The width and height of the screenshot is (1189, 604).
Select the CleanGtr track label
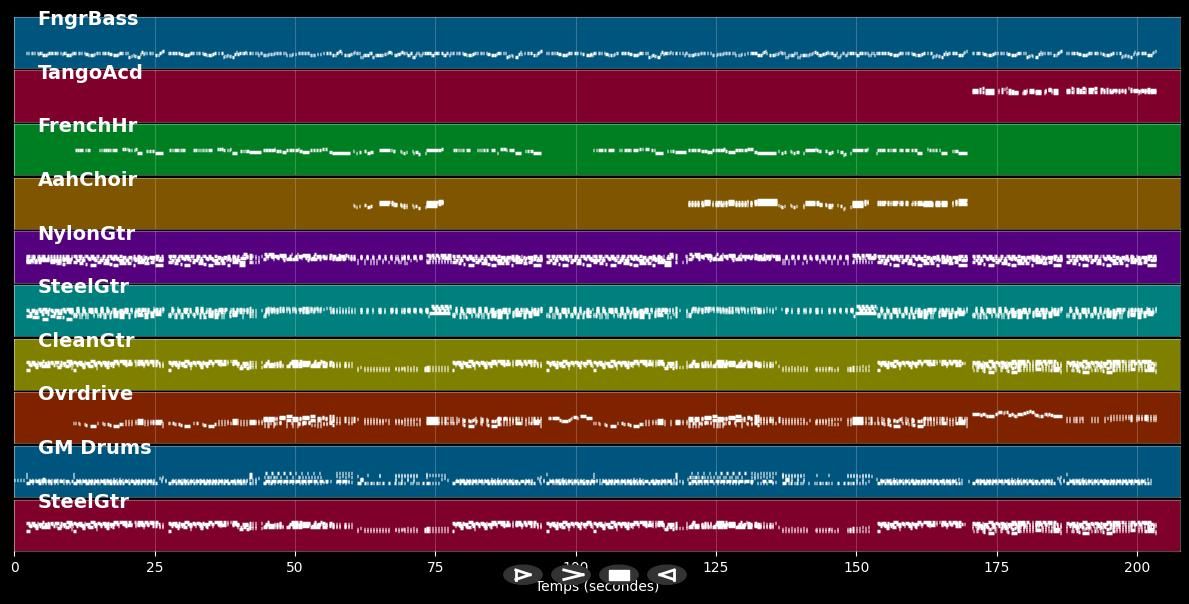(86, 341)
